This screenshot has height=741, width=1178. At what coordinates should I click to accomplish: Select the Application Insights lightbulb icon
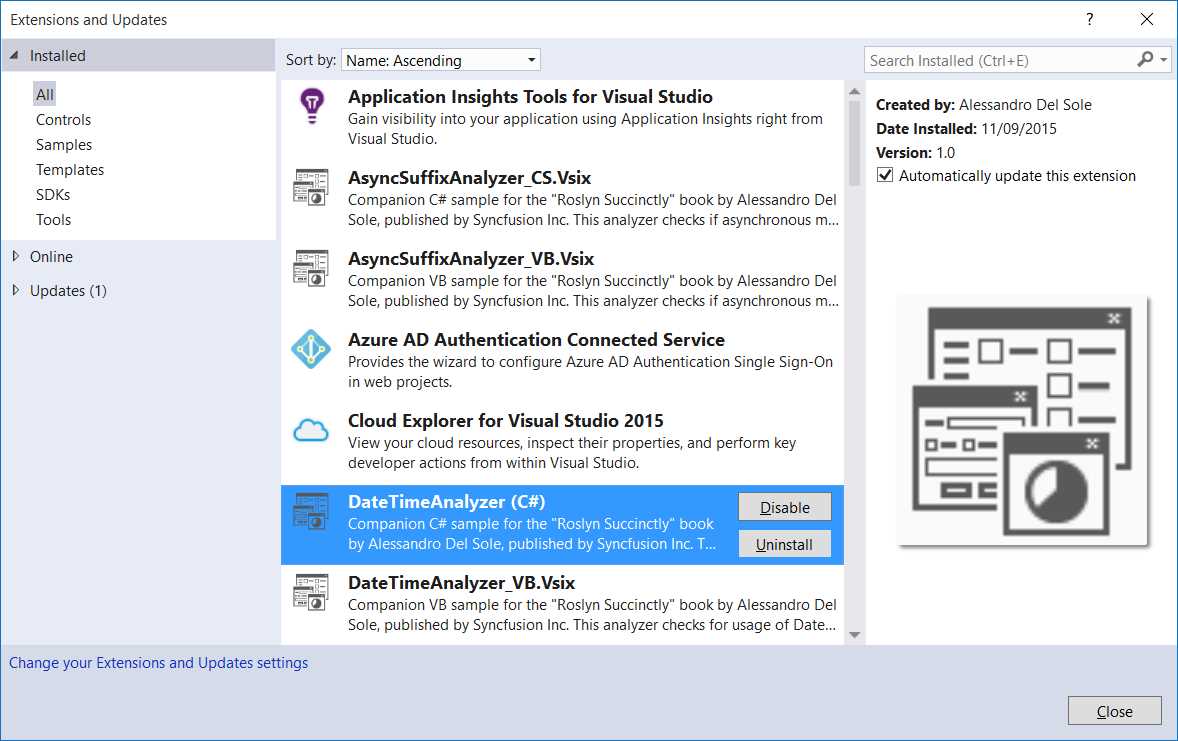pyautogui.click(x=311, y=105)
